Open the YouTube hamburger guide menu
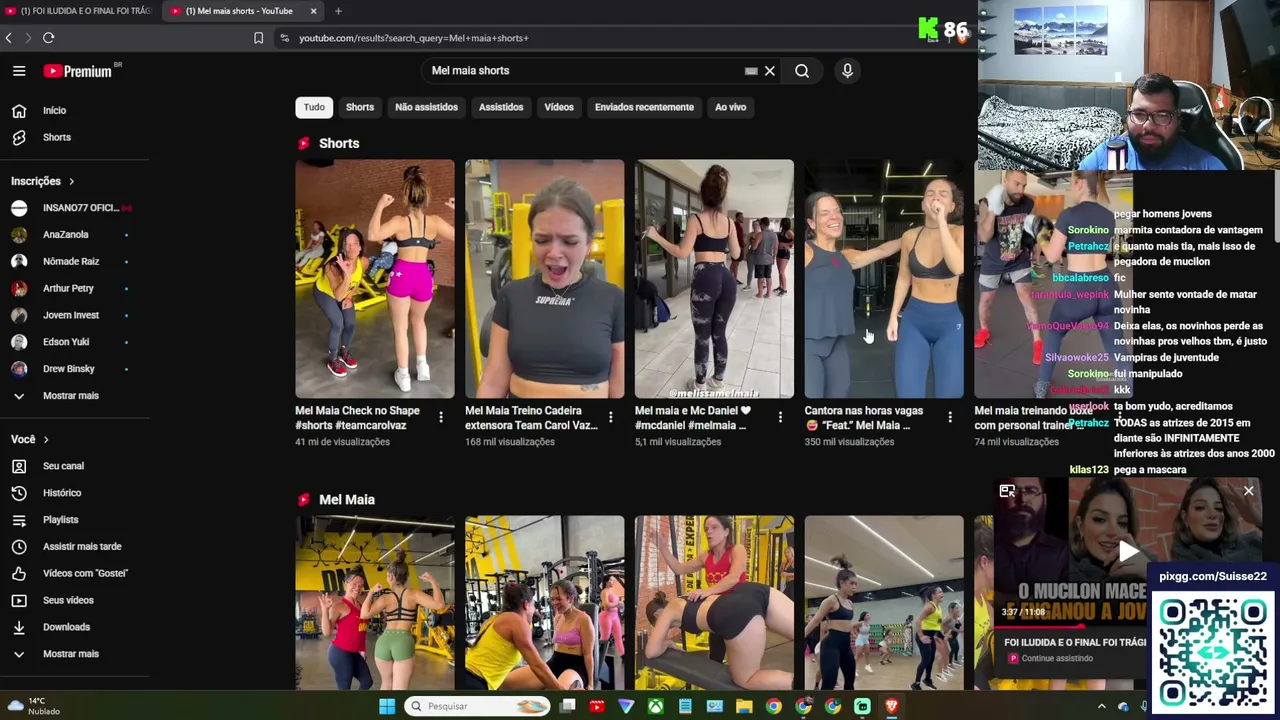 pyautogui.click(x=19, y=71)
